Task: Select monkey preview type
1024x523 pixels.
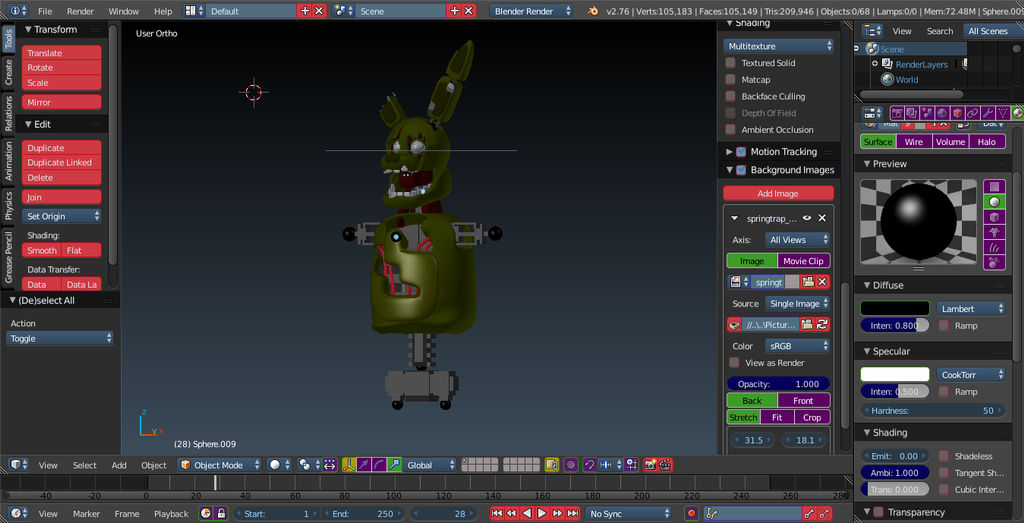Action: tap(995, 232)
